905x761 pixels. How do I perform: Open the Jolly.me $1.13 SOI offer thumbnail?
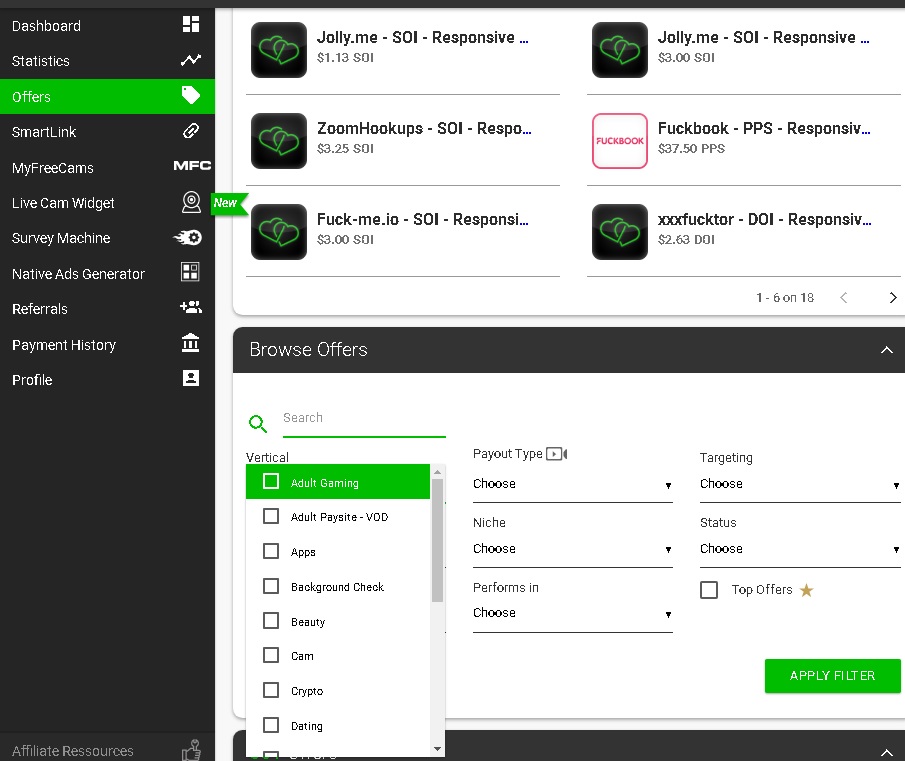tap(279, 50)
